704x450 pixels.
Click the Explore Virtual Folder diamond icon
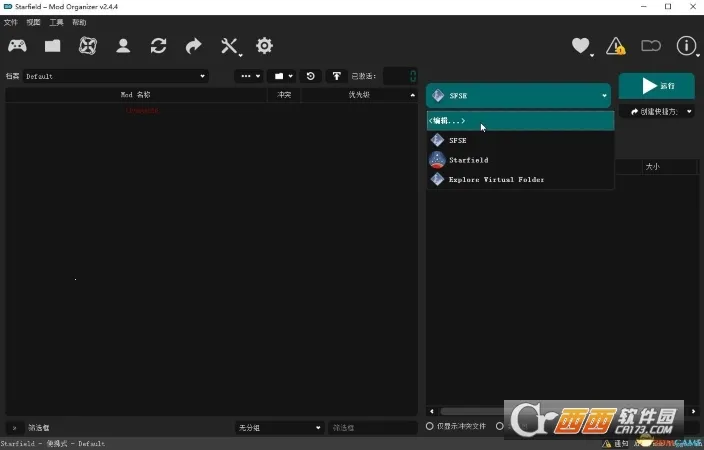pyautogui.click(x=437, y=179)
